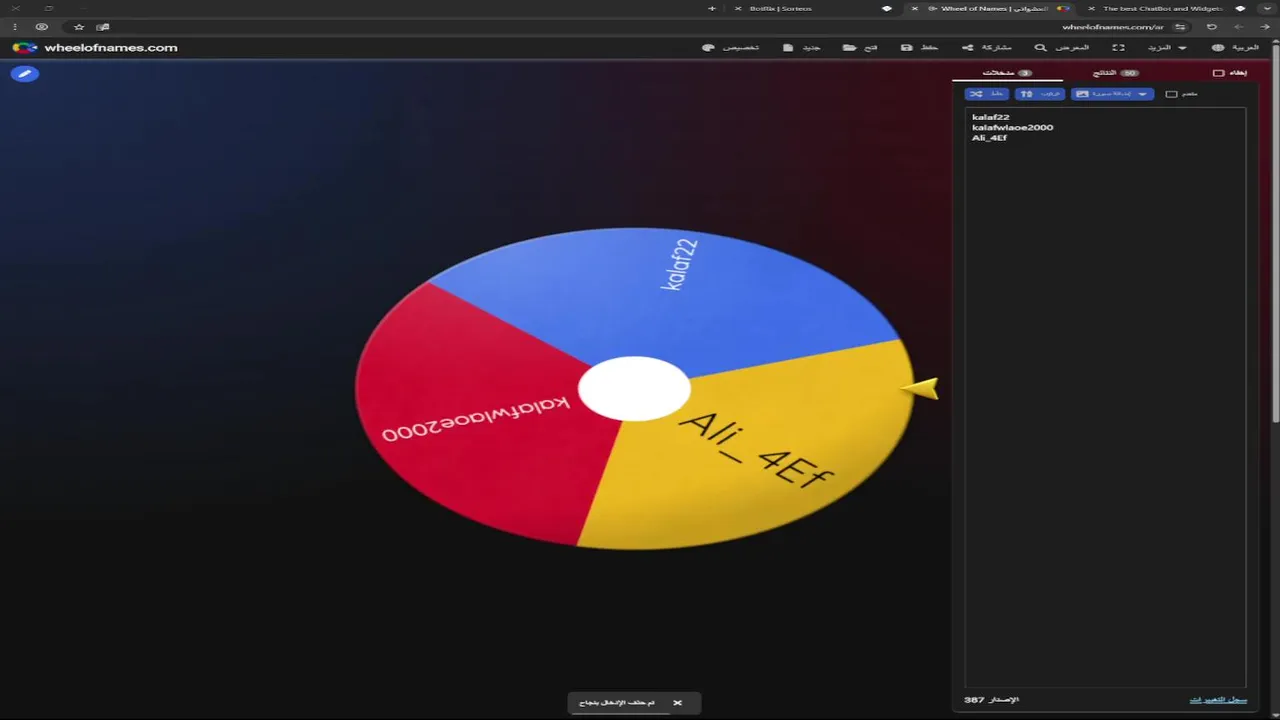
Task: Click the 'Ali_4Ef' entry text
Action: [x=989, y=137]
